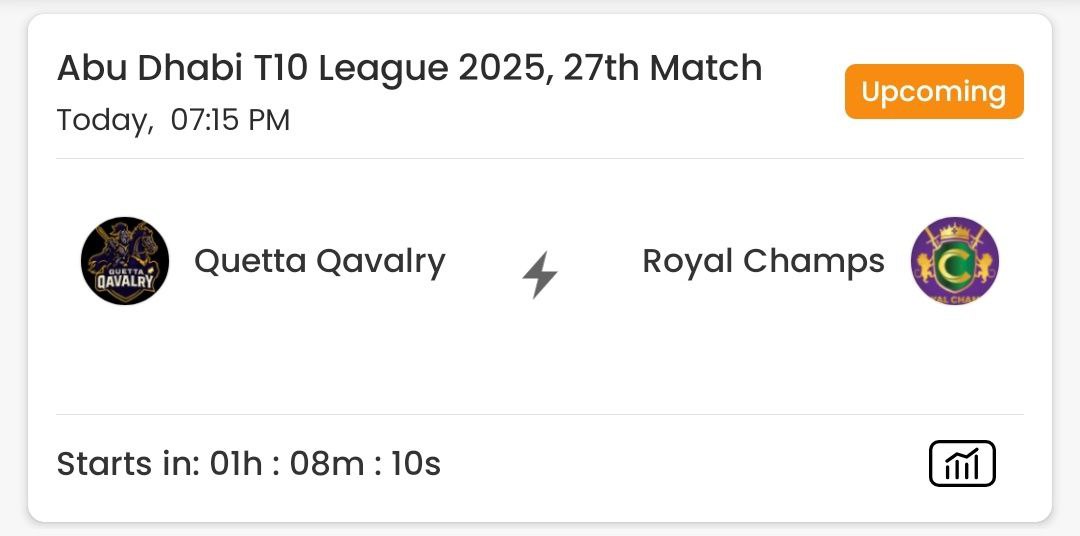Tap empty card space below the lightning bolt
1080x536 pixels.
[540, 360]
